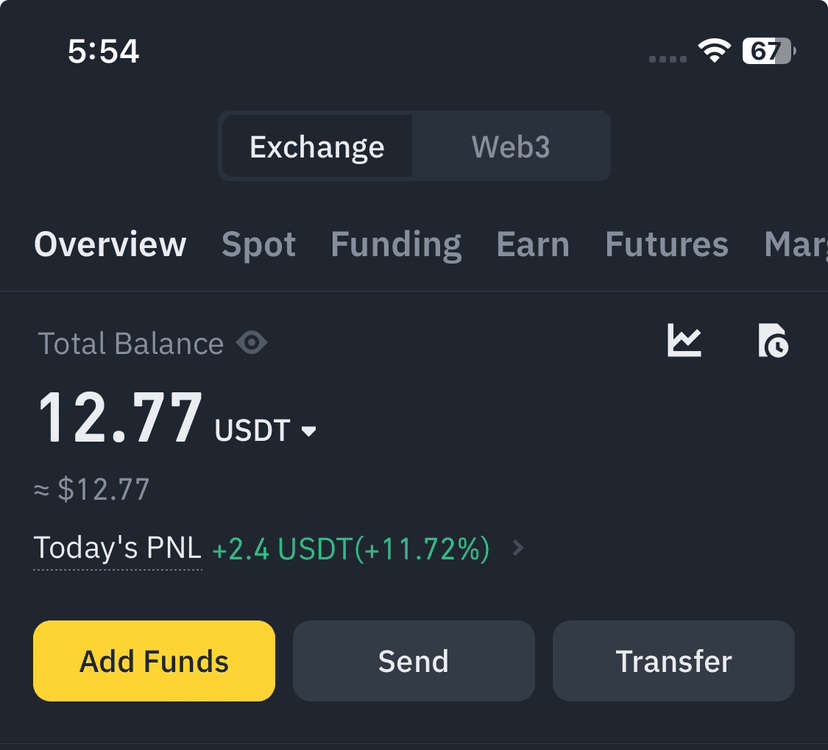Image resolution: width=828 pixels, height=750 pixels.
Task: Open the Funding tab
Action: 396,245
